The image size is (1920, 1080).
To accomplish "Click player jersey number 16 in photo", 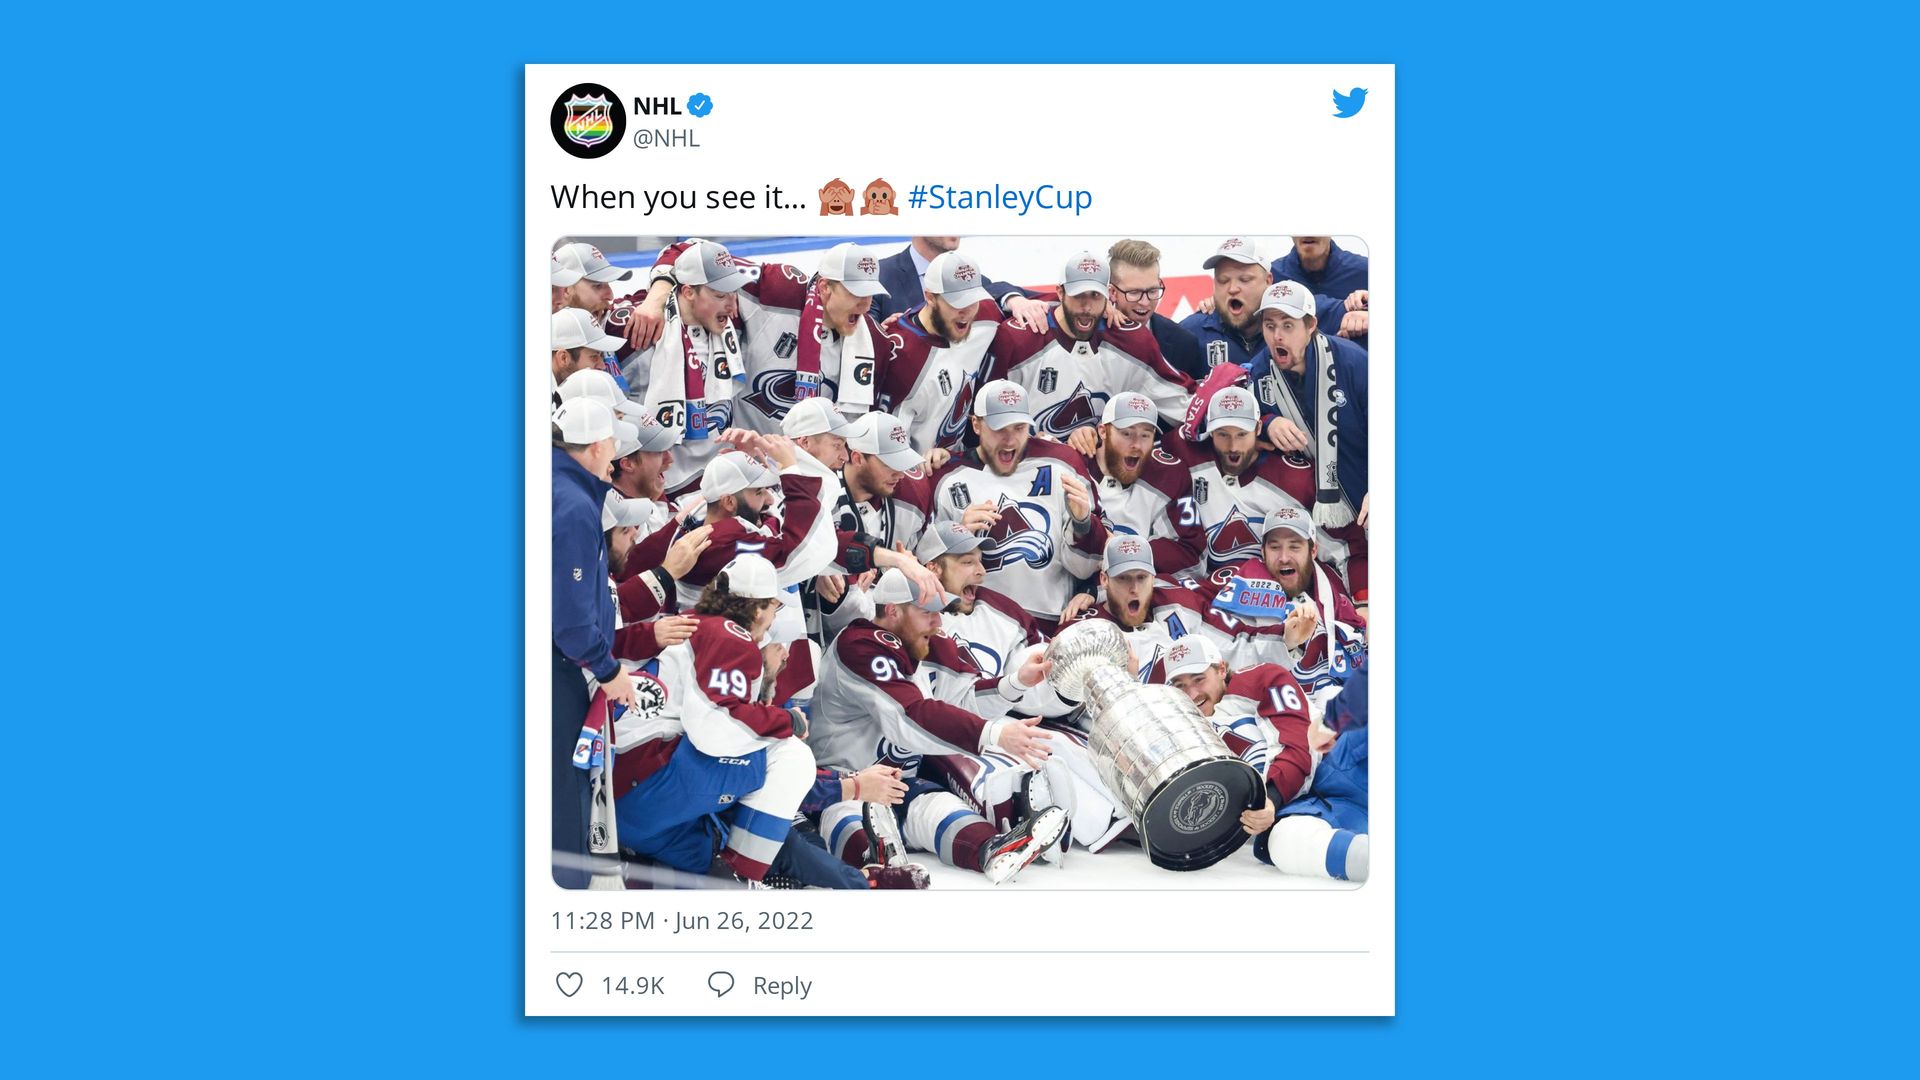I will (1285, 698).
